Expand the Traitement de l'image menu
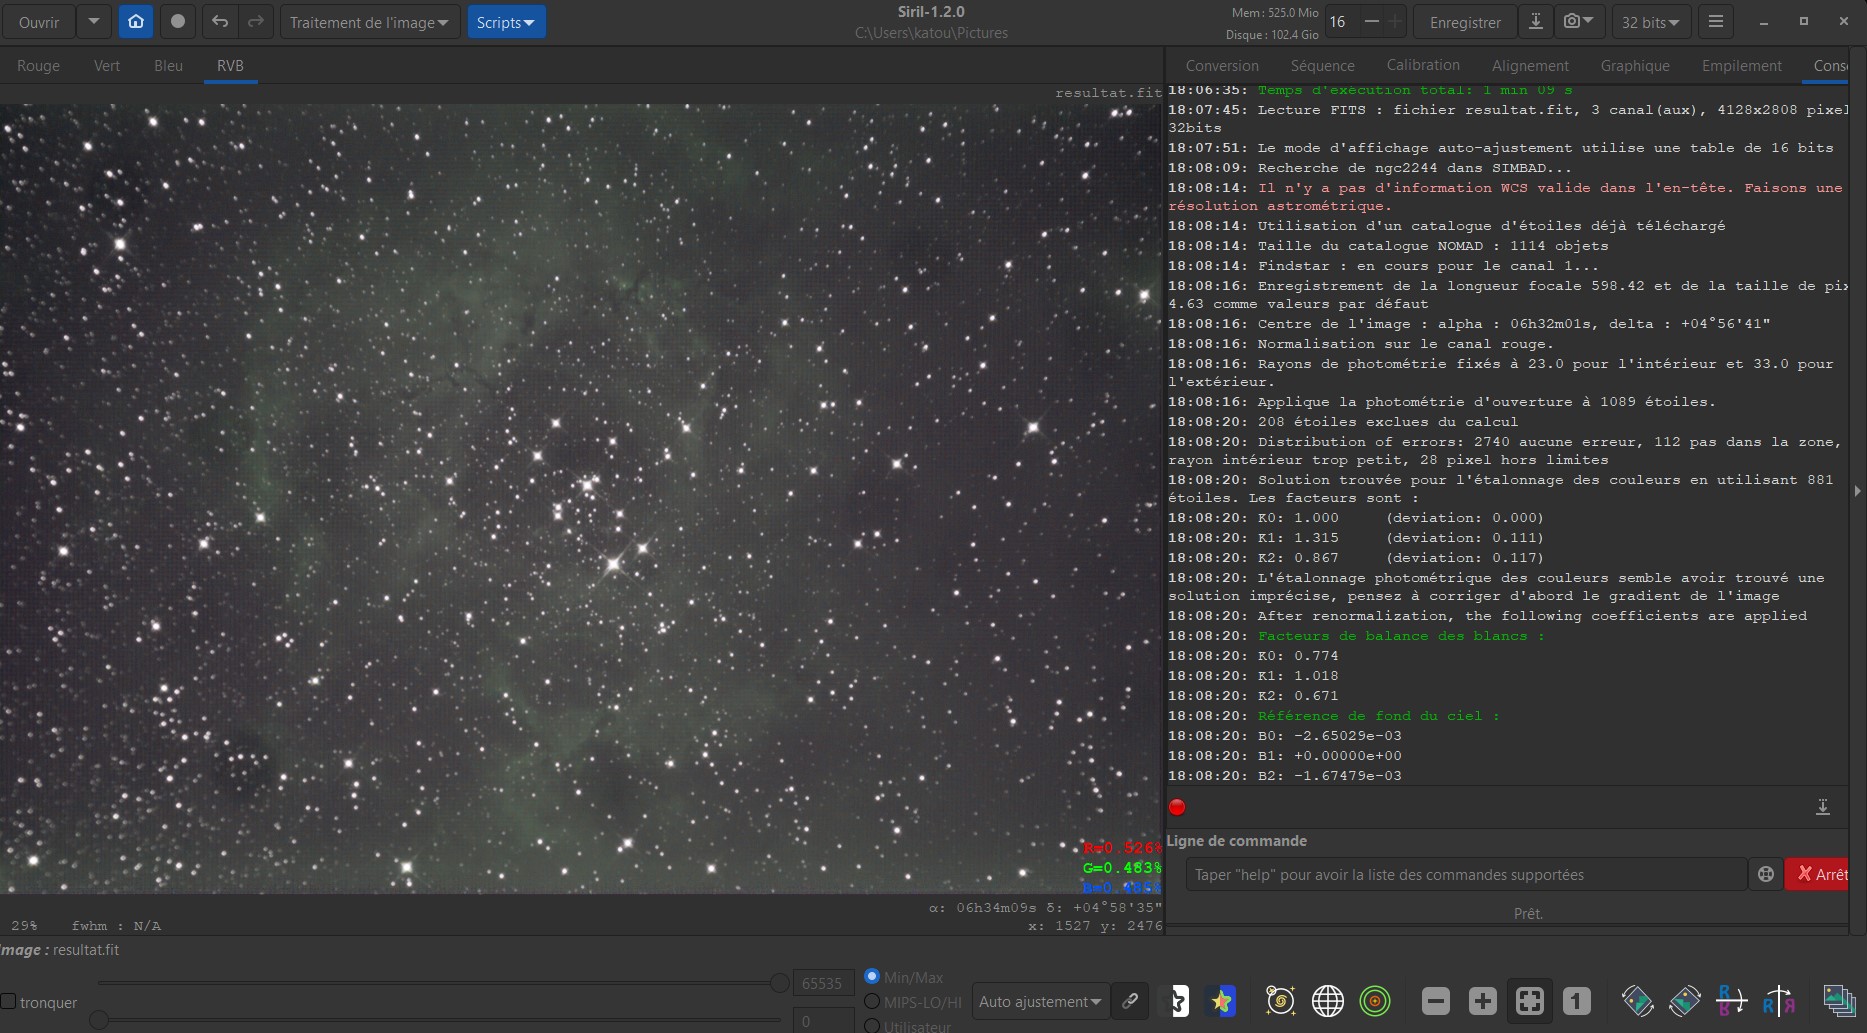 pos(369,21)
